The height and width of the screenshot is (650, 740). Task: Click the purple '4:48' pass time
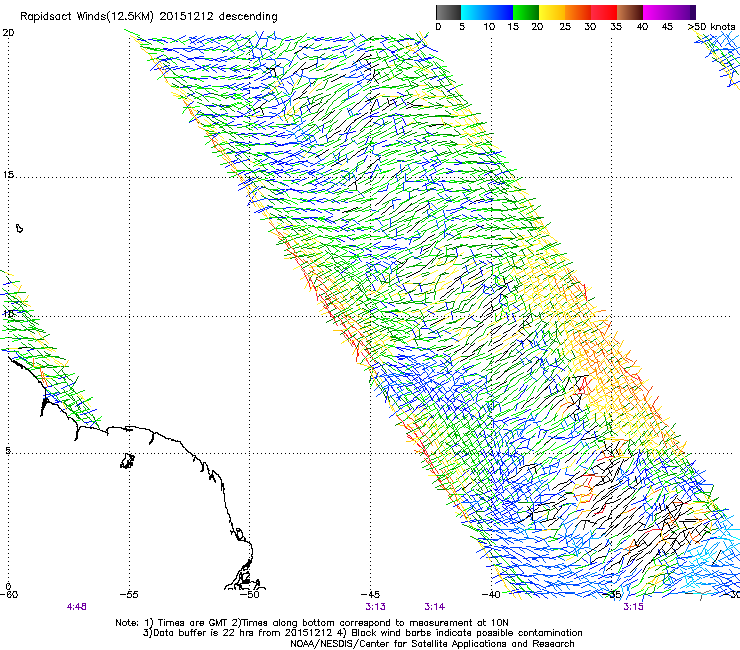point(76,607)
